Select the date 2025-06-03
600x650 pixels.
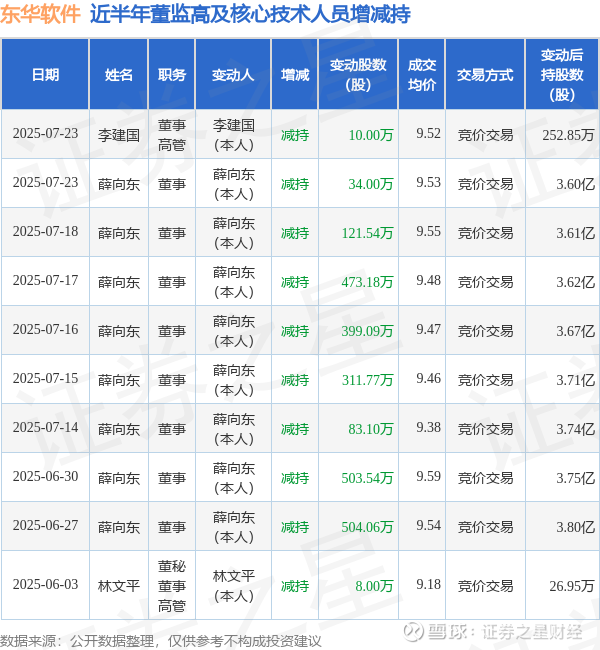pos(45,584)
